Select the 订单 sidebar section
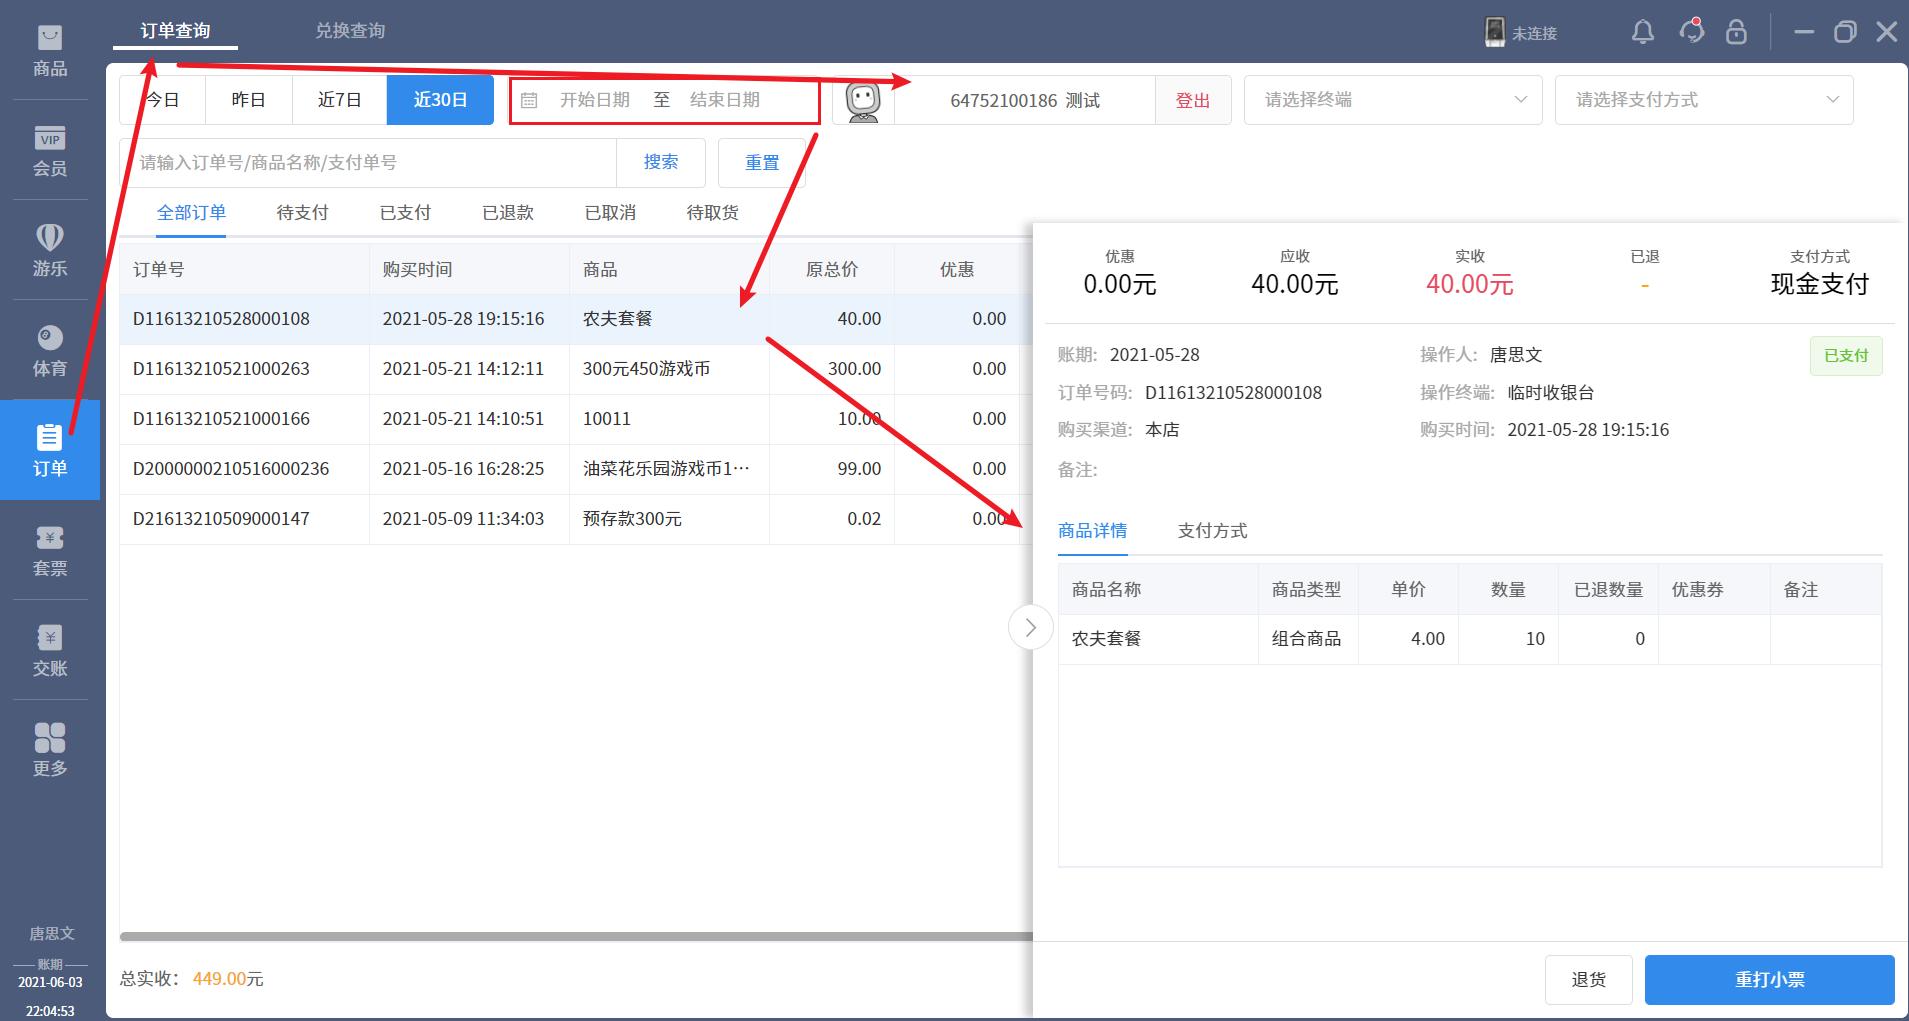This screenshot has height=1021, width=1909. coord(50,450)
